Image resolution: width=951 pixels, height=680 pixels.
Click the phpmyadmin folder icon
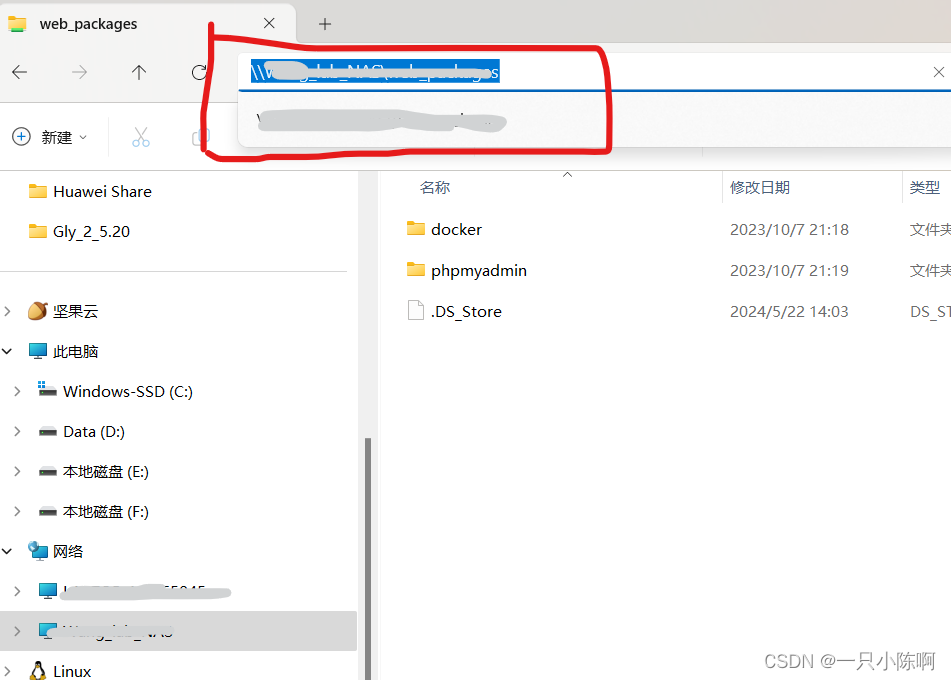(x=415, y=269)
